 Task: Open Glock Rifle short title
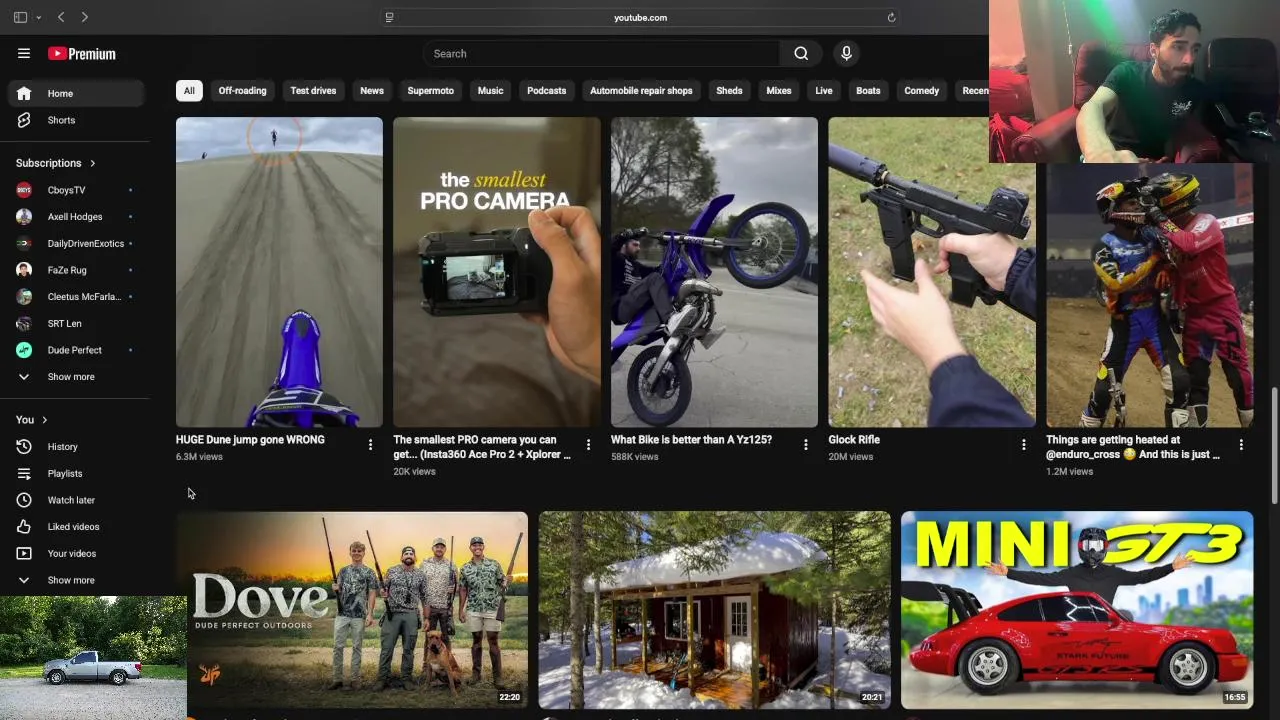(854, 440)
